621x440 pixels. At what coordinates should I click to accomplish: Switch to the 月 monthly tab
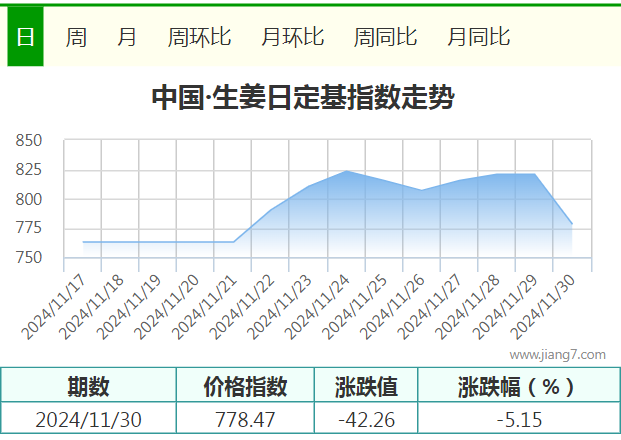point(127,37)
